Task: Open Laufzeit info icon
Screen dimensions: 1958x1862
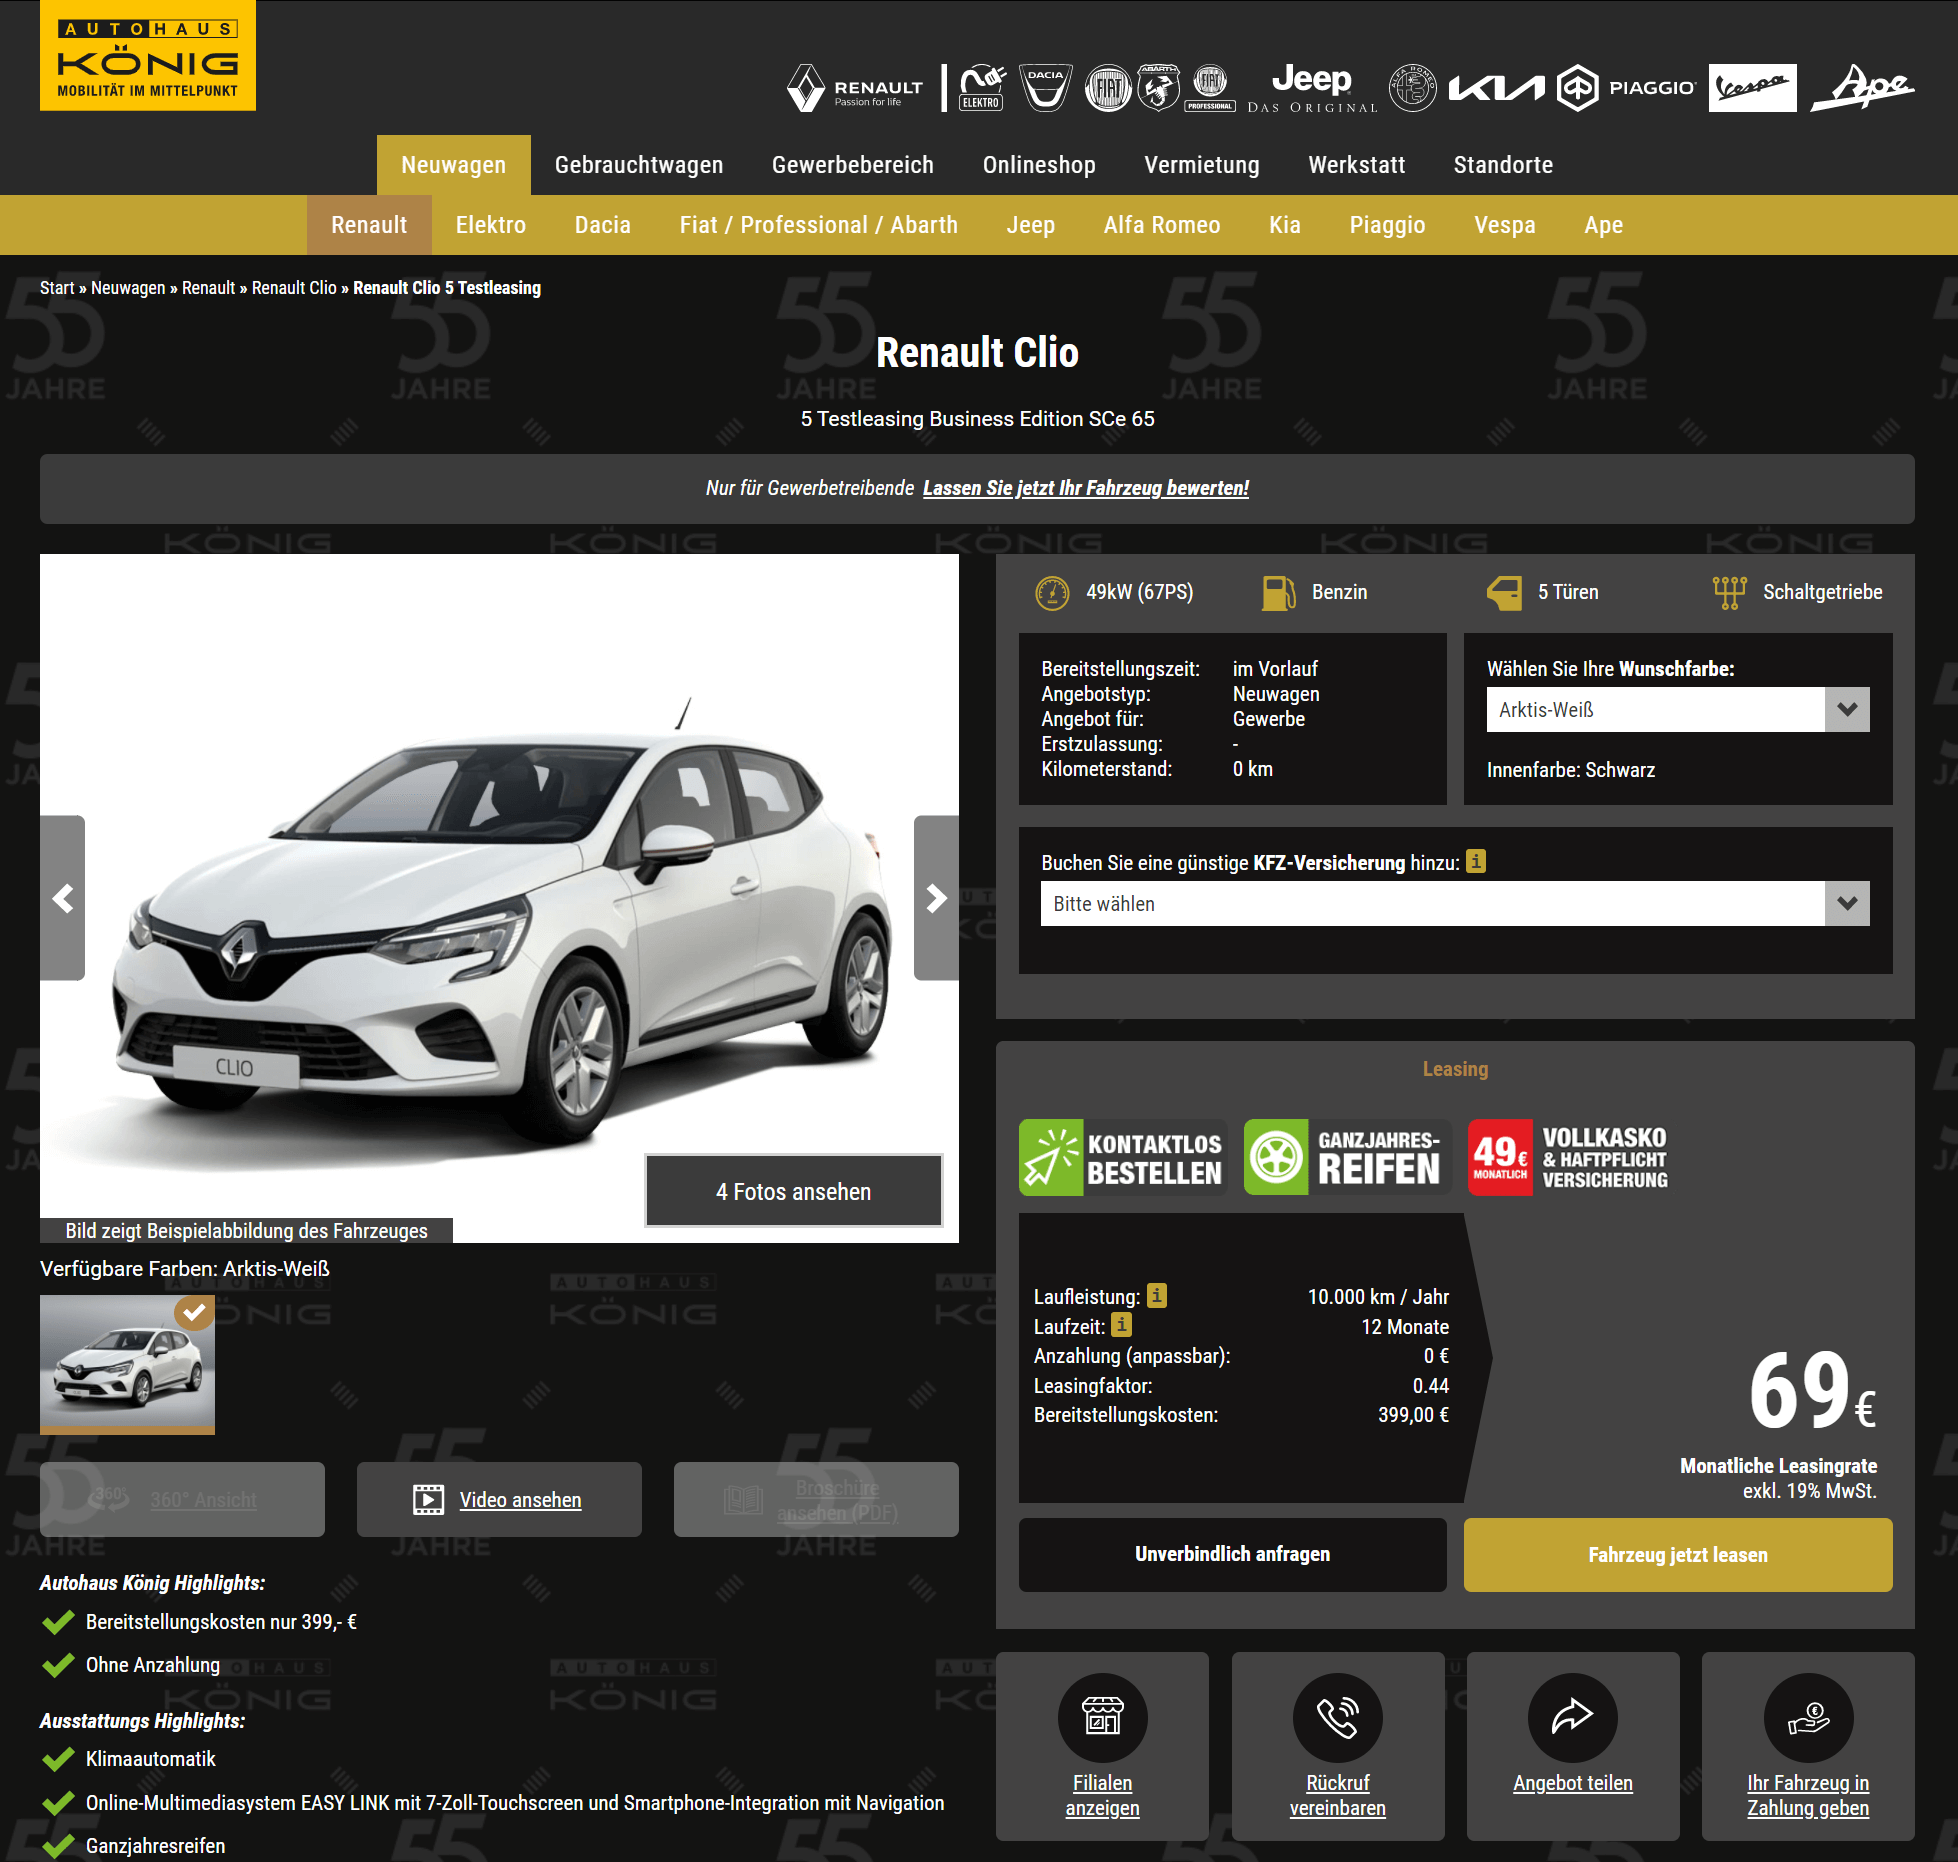Action: coord(1122,1325)
